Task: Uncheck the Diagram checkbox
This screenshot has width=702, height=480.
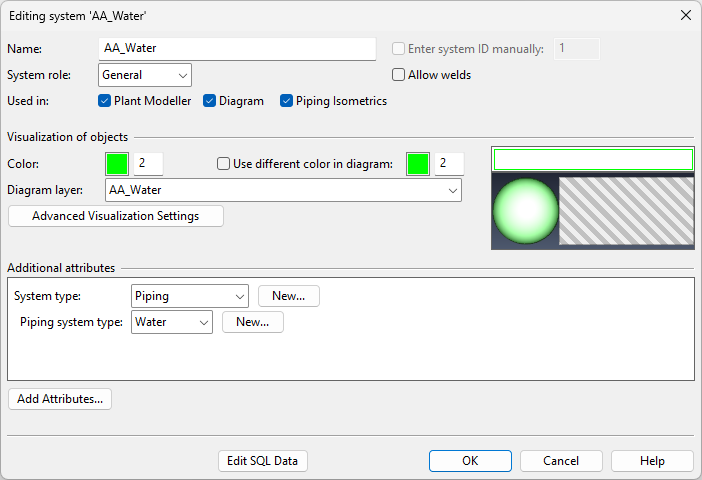Action: pyautogui.click(x=210, y=101)
